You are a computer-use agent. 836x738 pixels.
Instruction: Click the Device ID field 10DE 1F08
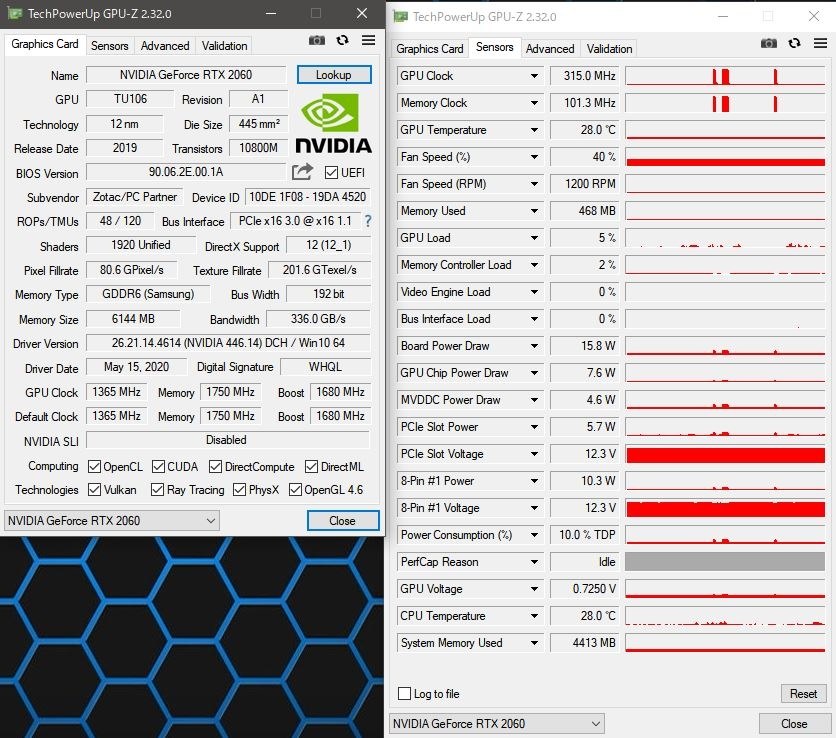coord(308,197)
